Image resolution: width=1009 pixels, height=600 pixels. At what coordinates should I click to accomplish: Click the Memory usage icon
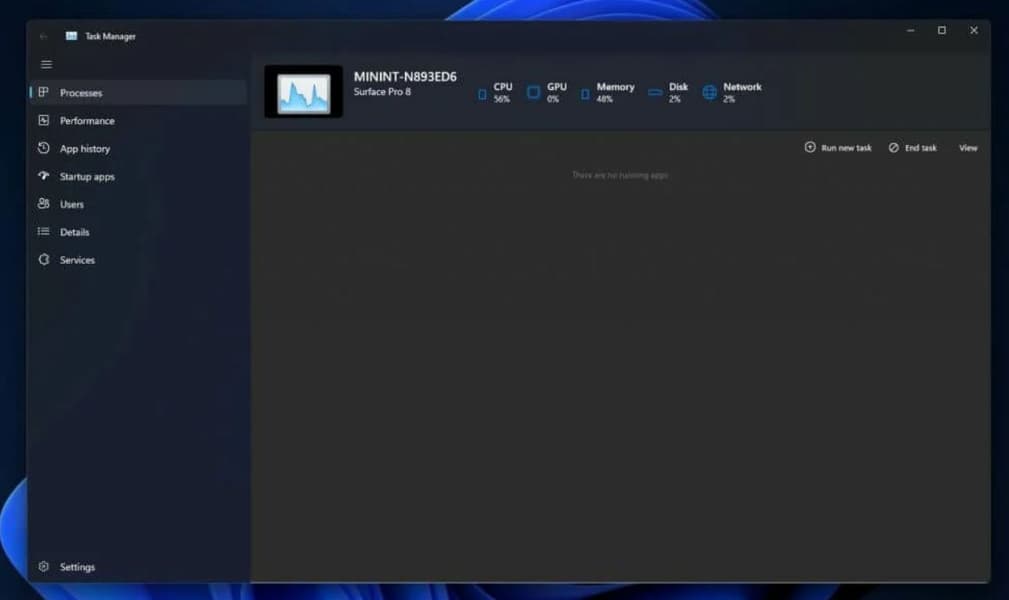[x=584, y=94]
